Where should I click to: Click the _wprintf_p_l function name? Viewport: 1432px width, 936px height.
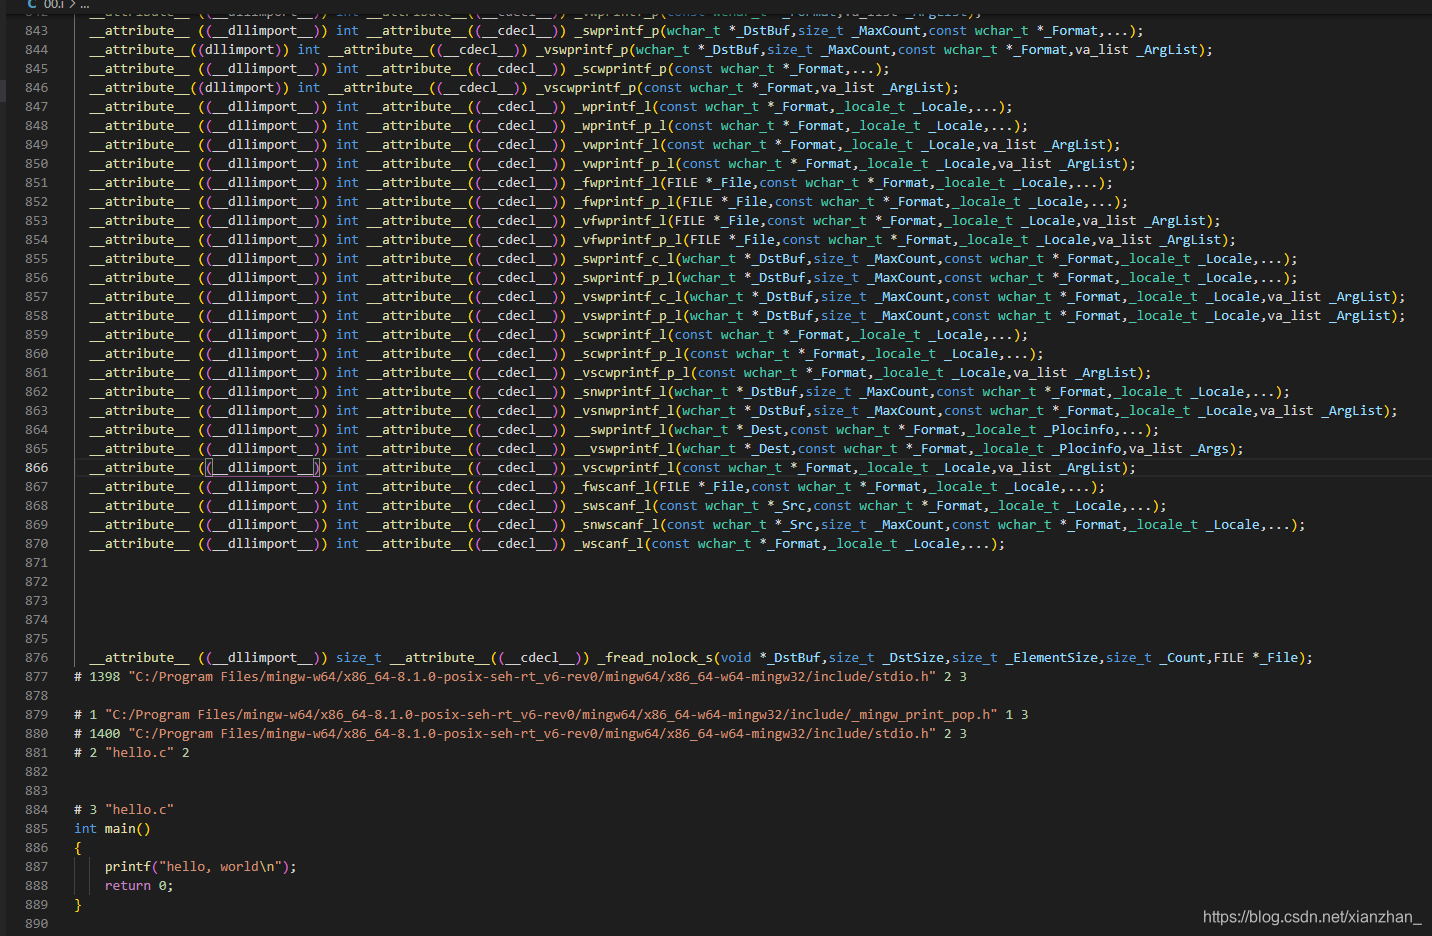pyautogui.click(x=620, y=126)
